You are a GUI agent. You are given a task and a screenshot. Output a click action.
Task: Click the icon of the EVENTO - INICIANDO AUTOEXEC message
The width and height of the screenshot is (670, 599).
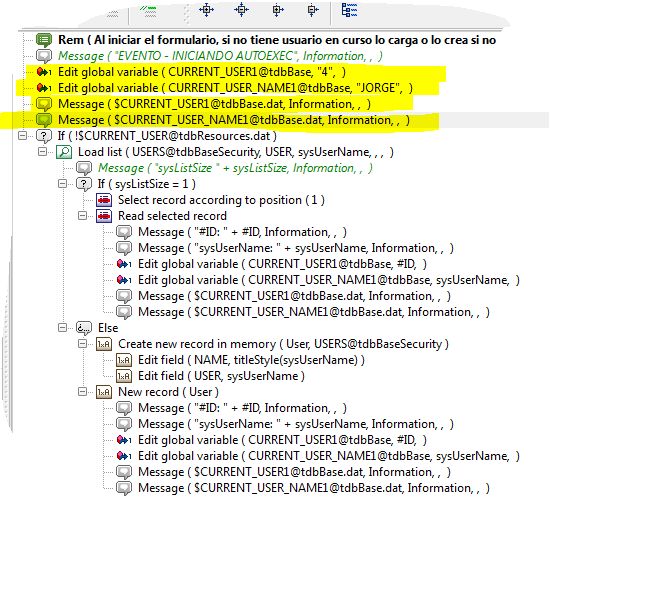click(x=44, y=56)
